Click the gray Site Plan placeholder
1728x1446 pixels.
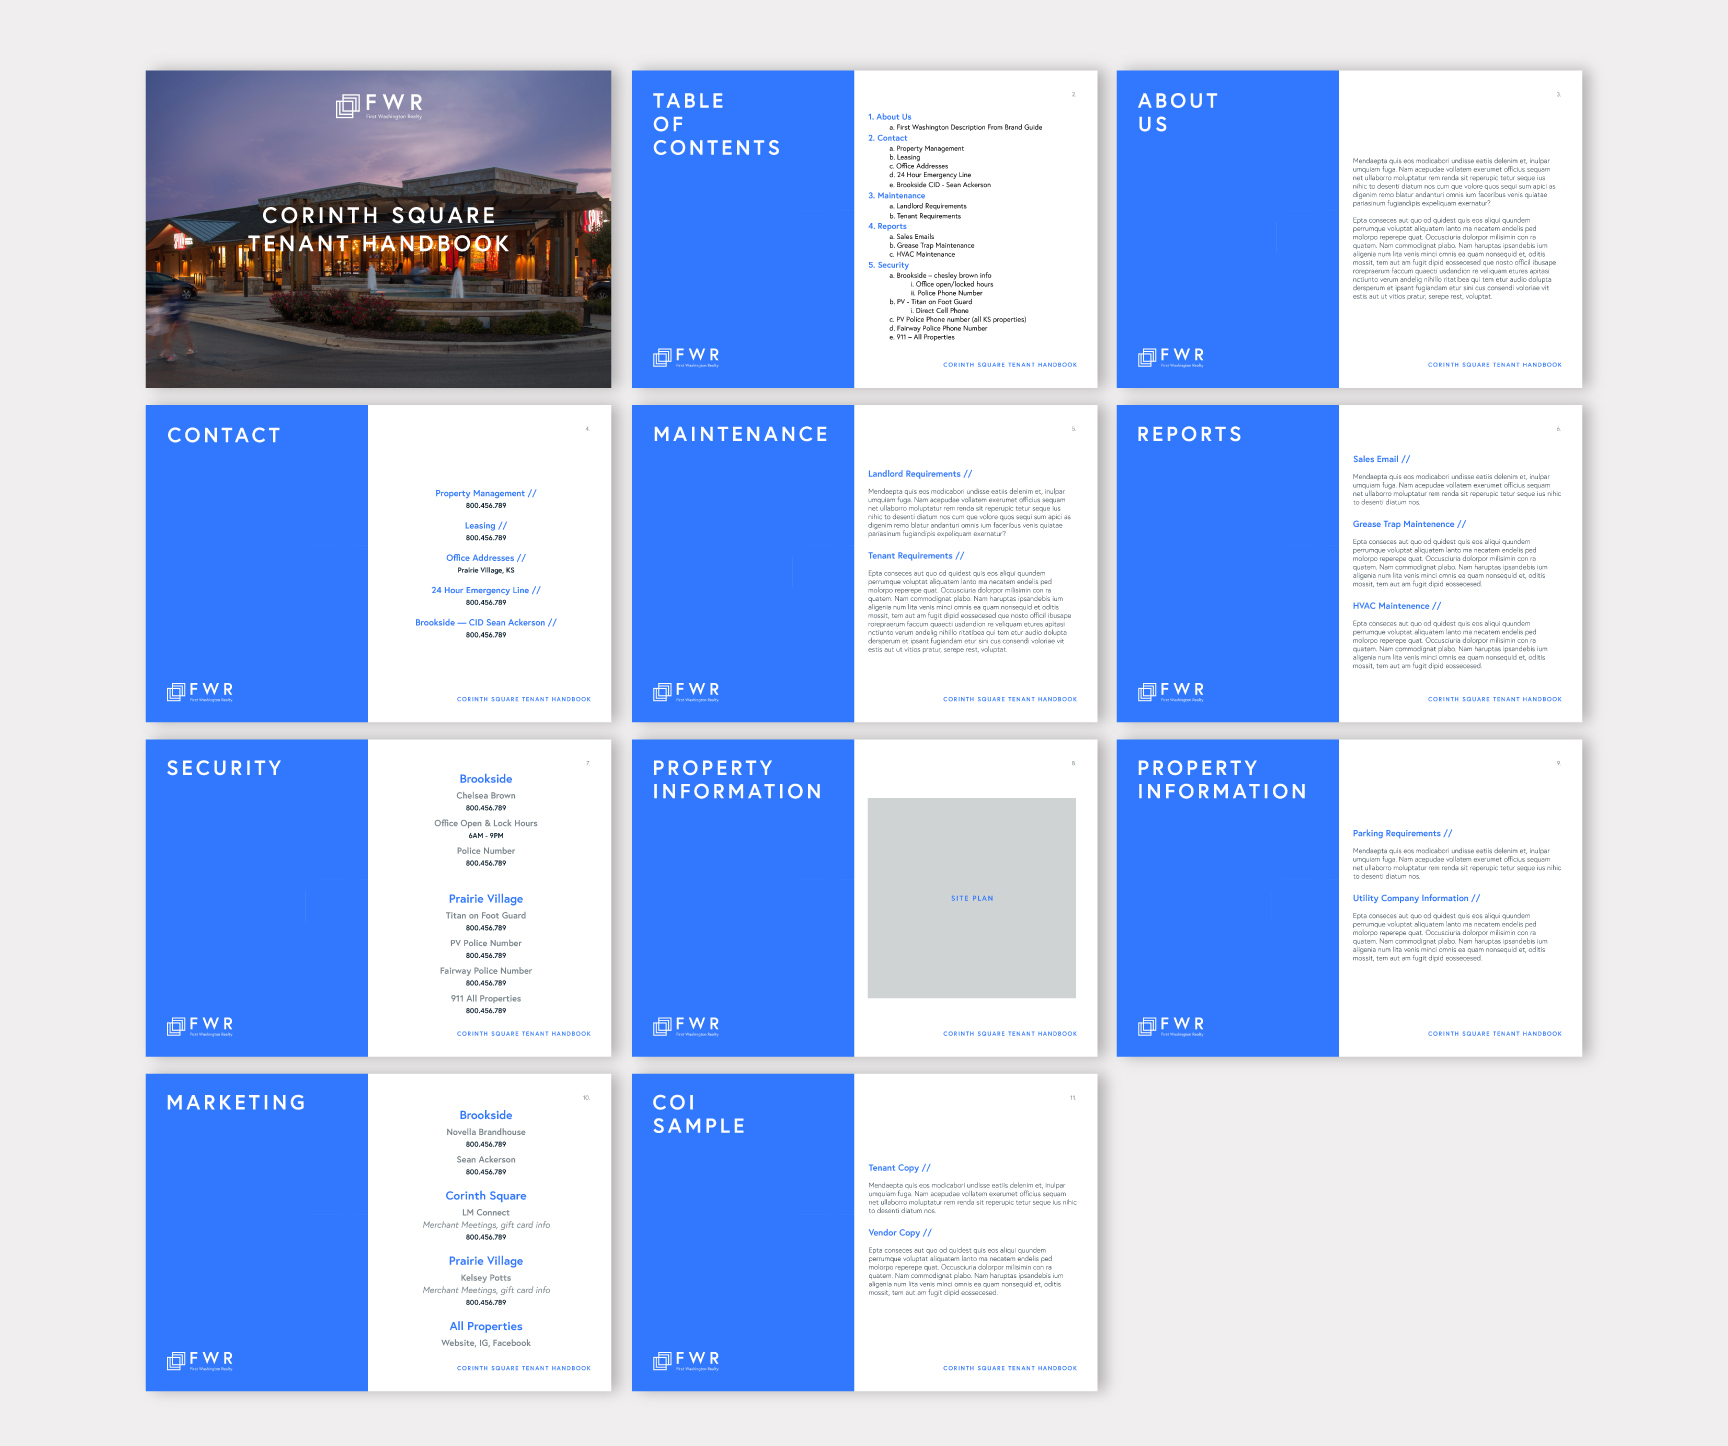[x=972, y=898]
